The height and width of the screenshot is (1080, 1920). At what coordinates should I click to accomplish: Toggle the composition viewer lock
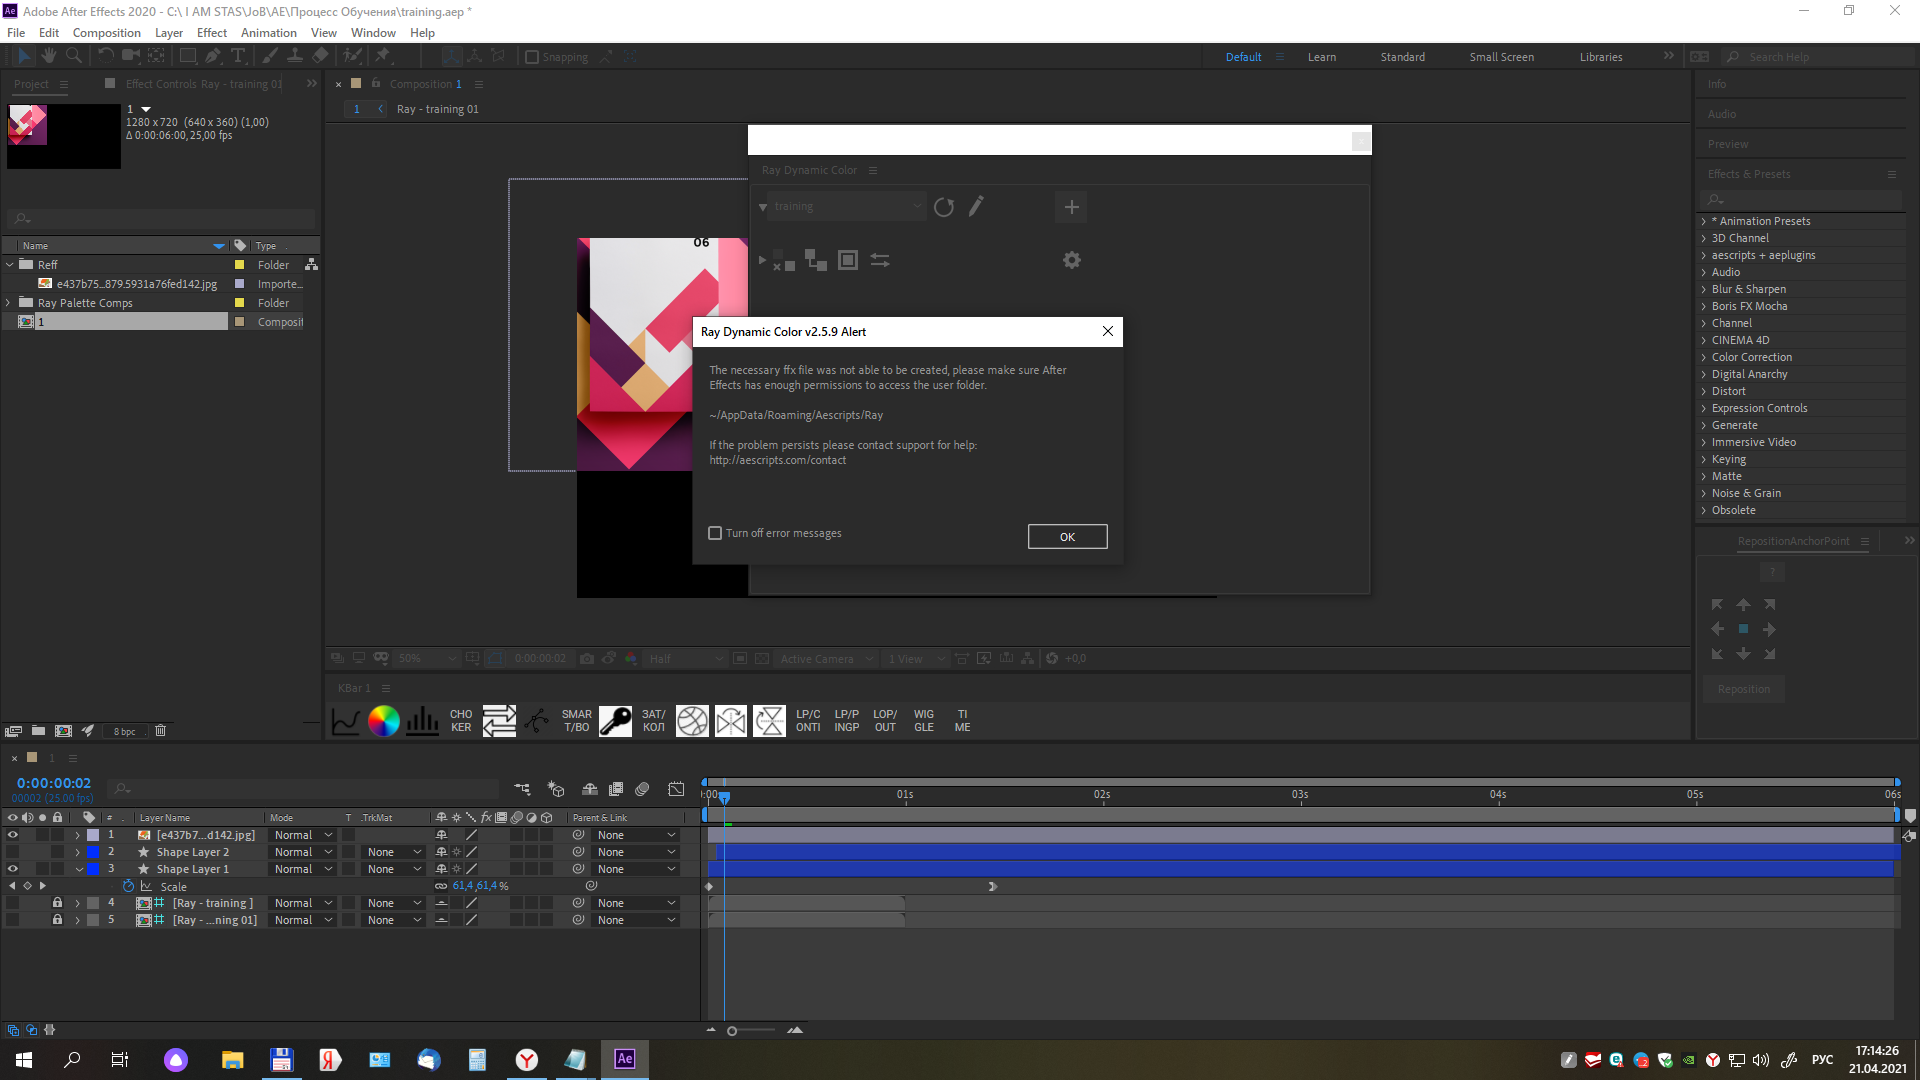(x=376, y=84)
